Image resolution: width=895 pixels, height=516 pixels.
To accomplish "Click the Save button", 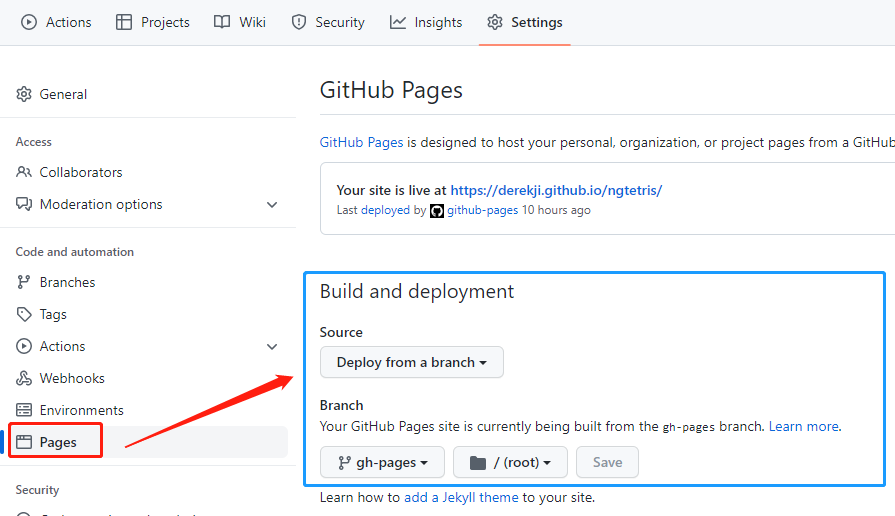I will 607,462.
